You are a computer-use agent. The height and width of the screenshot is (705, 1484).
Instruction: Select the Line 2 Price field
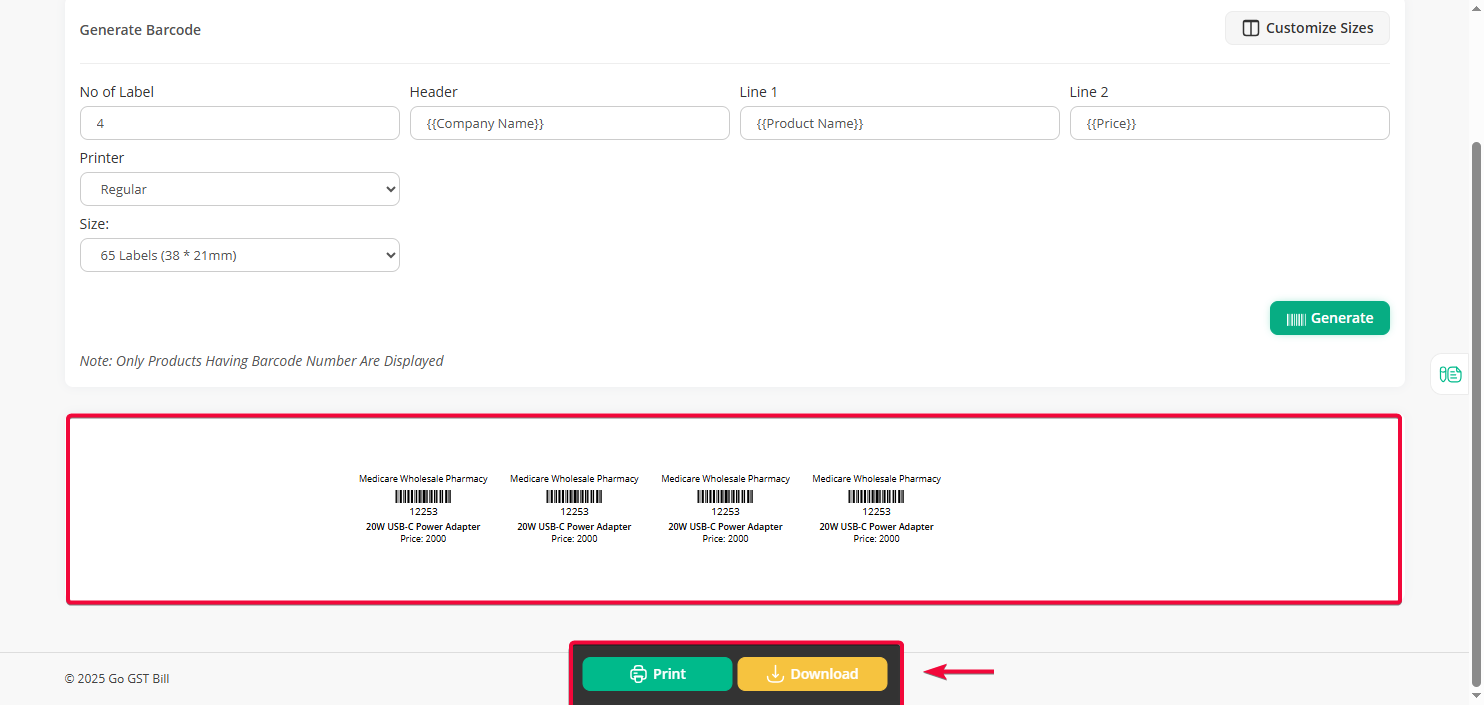coord(1229,123)
